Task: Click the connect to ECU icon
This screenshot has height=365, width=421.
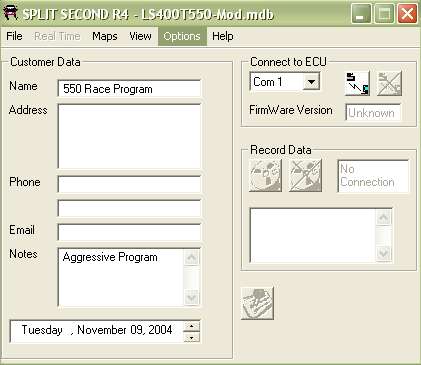Action: tap(357, 83)
